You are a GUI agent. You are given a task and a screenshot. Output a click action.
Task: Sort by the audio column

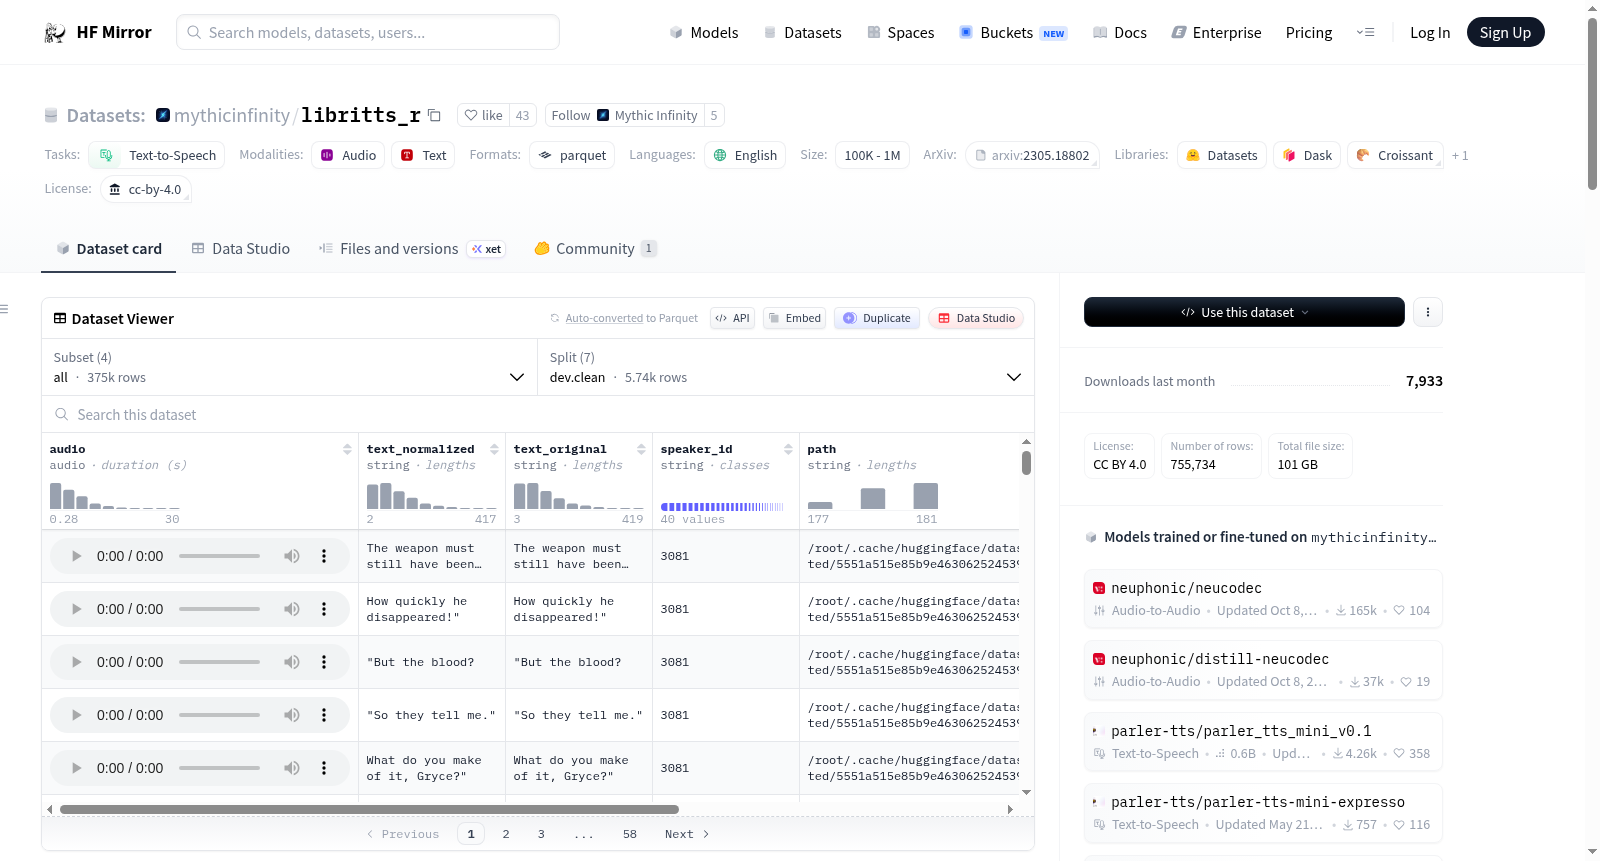(x=347, y=449)
